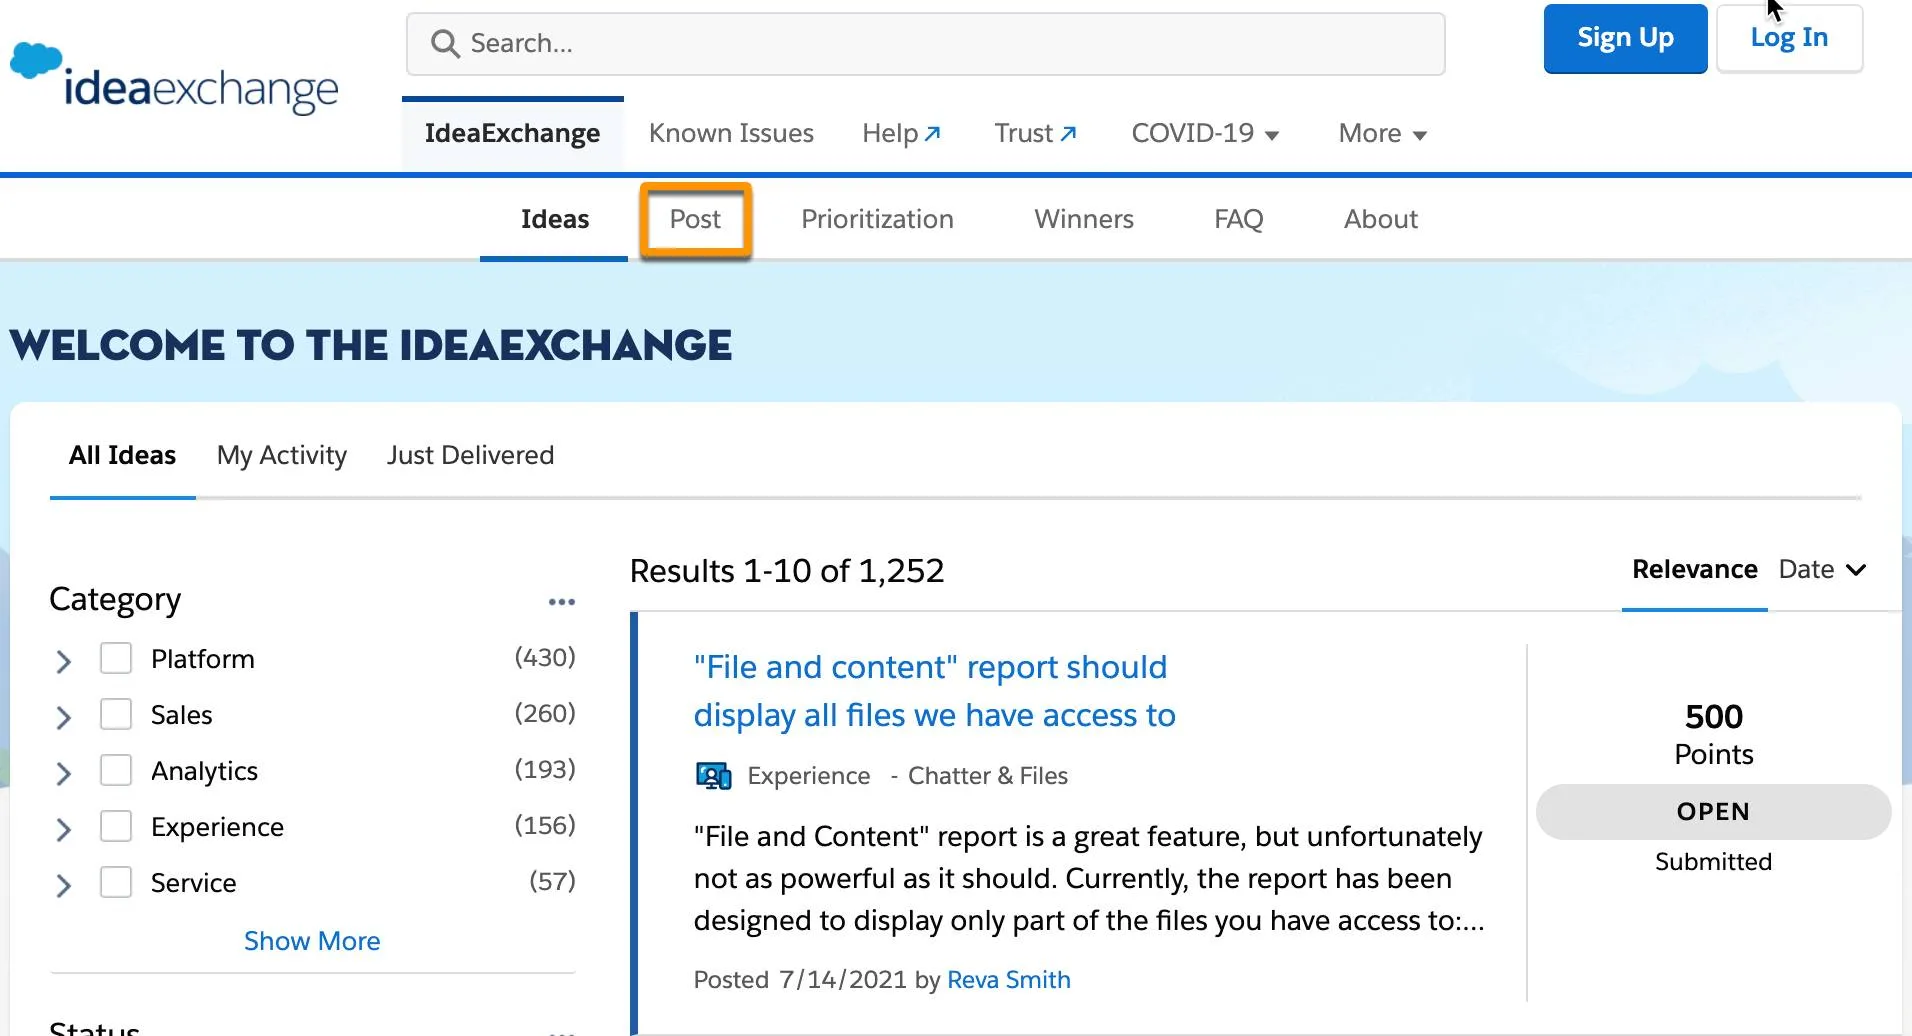The width and height of the screenshot is (1912, 1036).
Task: Click the Help external link arrow icon
Action: [x=933, y=133]
